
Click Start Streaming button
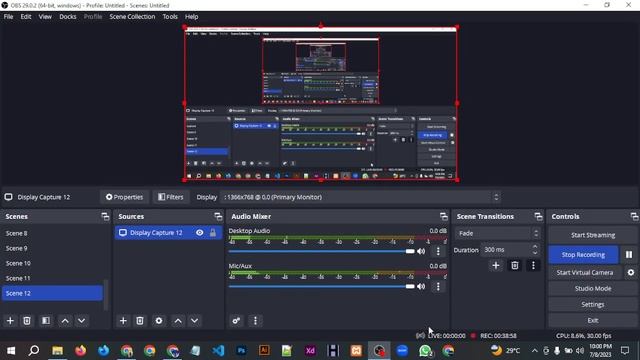pos(593,235)
